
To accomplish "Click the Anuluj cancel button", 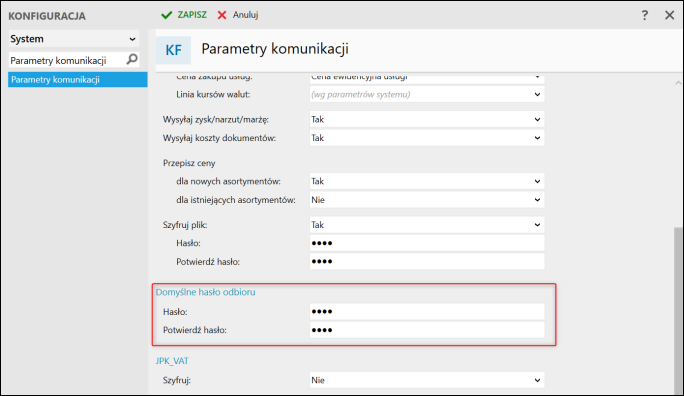I will coord(238,15).
